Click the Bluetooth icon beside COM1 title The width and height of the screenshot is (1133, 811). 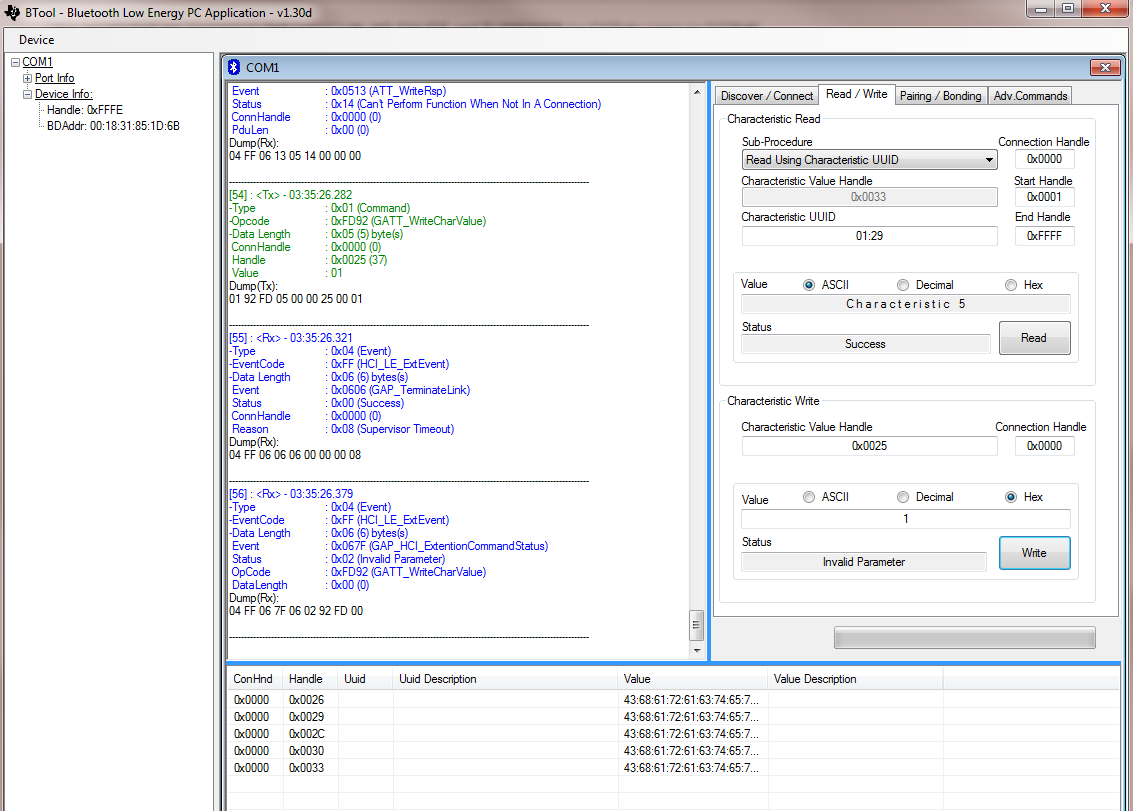[234, 67]
